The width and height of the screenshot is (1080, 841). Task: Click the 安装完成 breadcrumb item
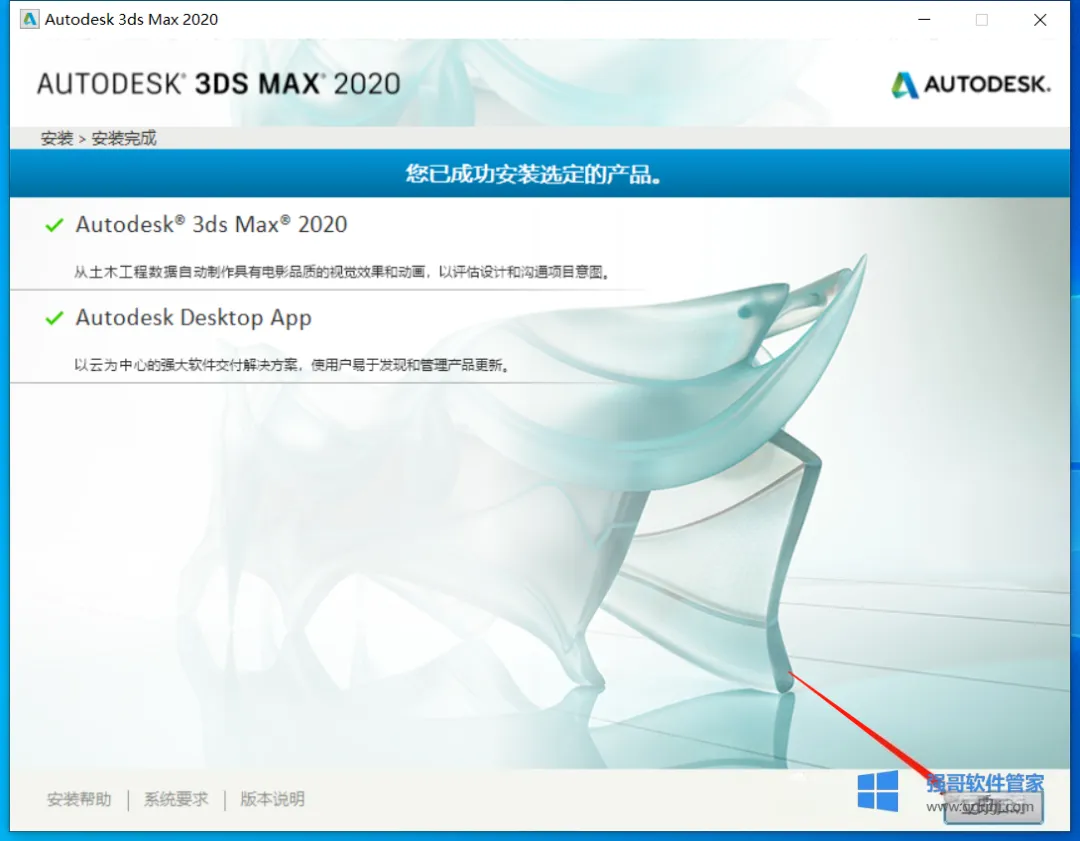click(x=124, y=138)
